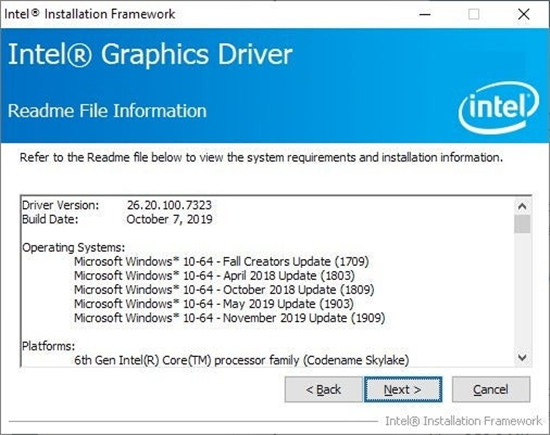Click the grayed-out maximize button

(x=474, y=14)
